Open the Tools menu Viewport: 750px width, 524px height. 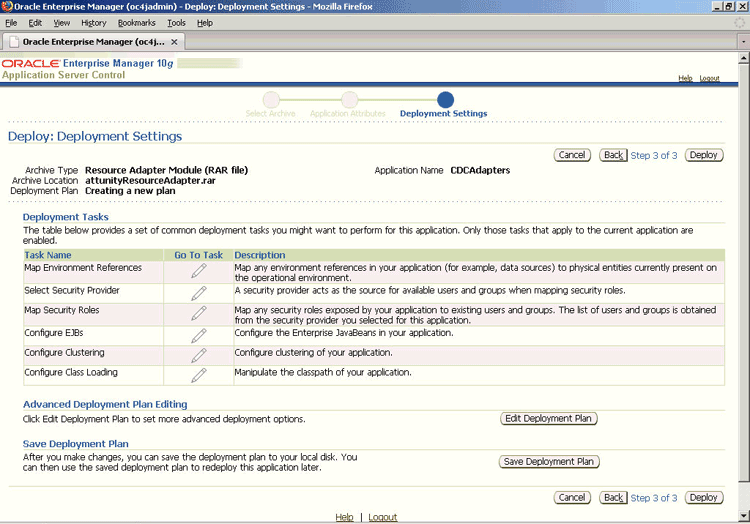click(176, 23)
